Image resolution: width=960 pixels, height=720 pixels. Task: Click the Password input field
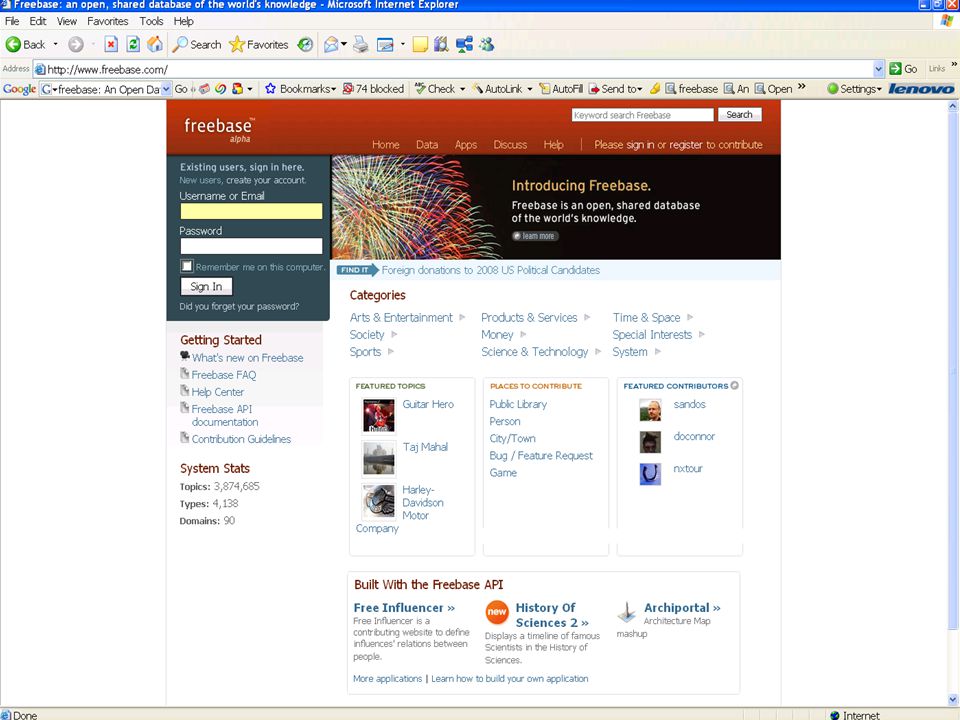click(251, 246)
